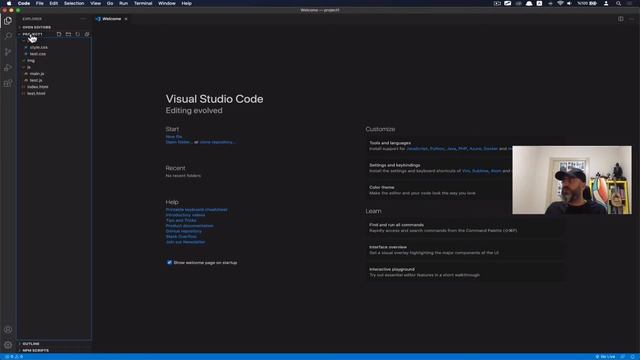640x360 pixels.
Task: Open the File menu
Action: (40, 3)
